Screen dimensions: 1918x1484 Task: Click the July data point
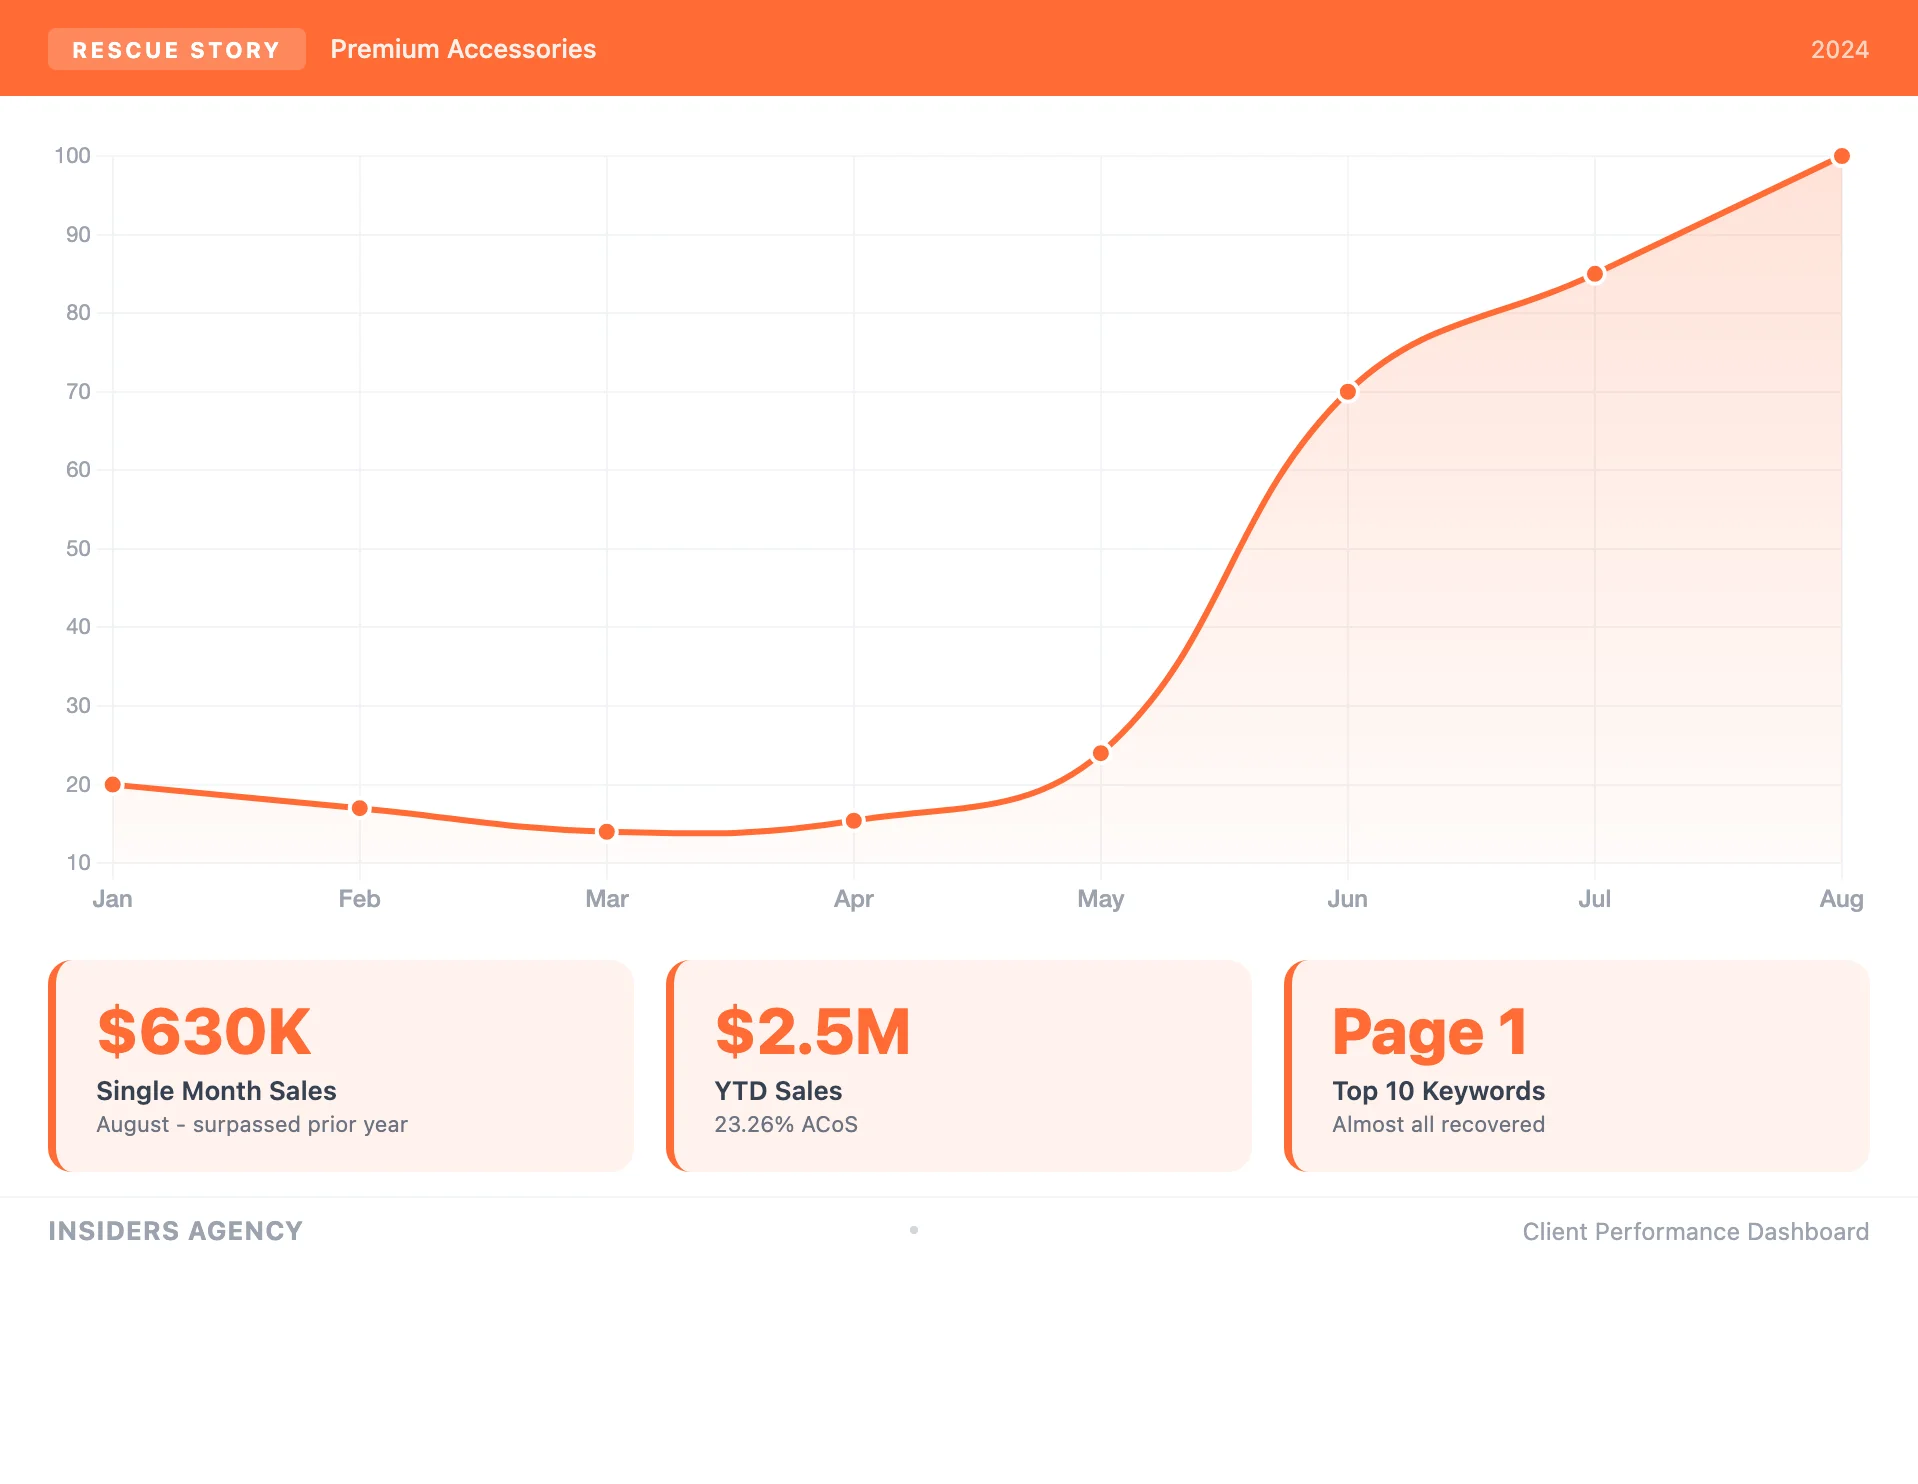[1595, 274]
